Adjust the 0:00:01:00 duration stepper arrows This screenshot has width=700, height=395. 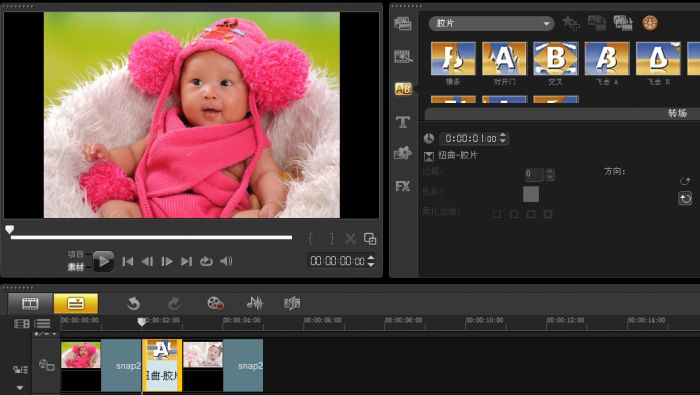[x=503, y=138]
